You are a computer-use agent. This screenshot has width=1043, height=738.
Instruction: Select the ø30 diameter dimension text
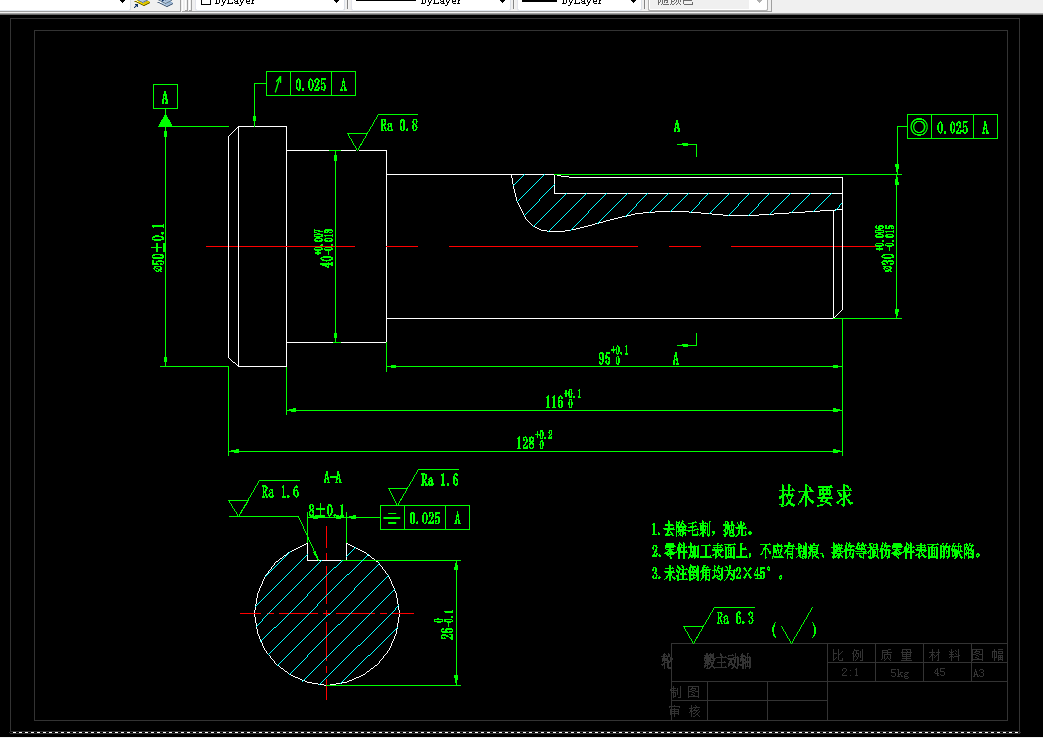click(x=887, y=248)
